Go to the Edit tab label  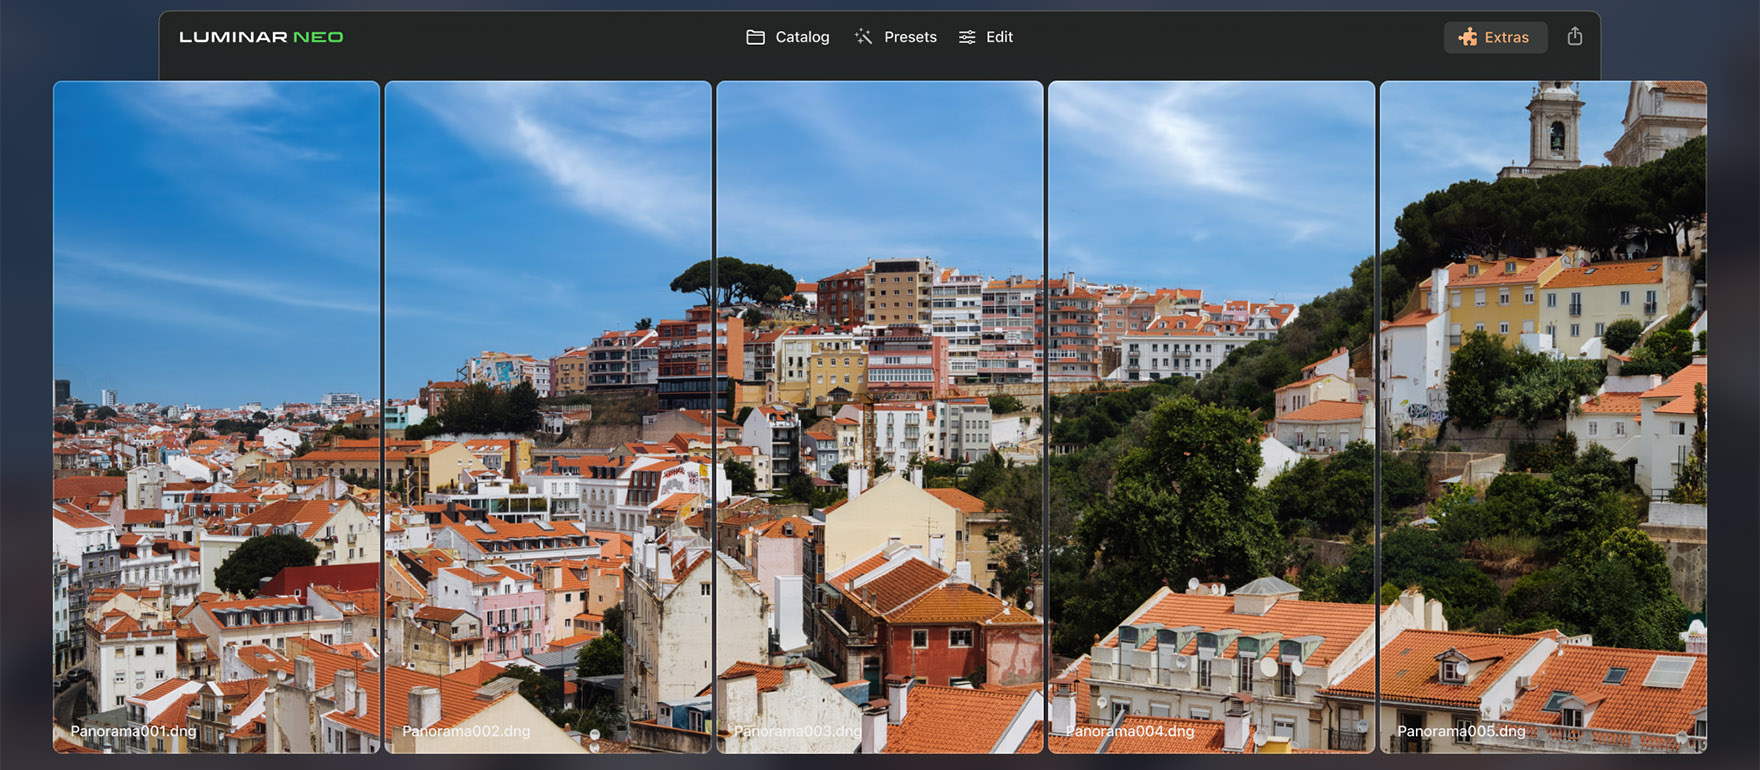[x=999, y=37]
